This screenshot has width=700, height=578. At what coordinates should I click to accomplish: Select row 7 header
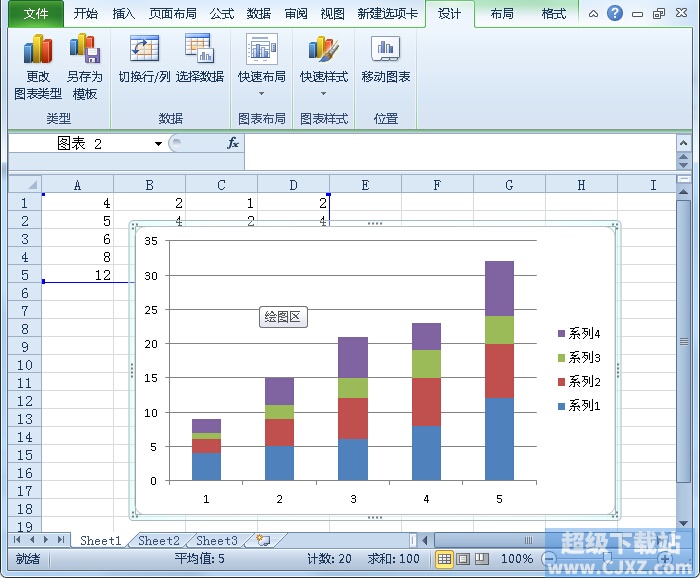(x=25, y=311)
